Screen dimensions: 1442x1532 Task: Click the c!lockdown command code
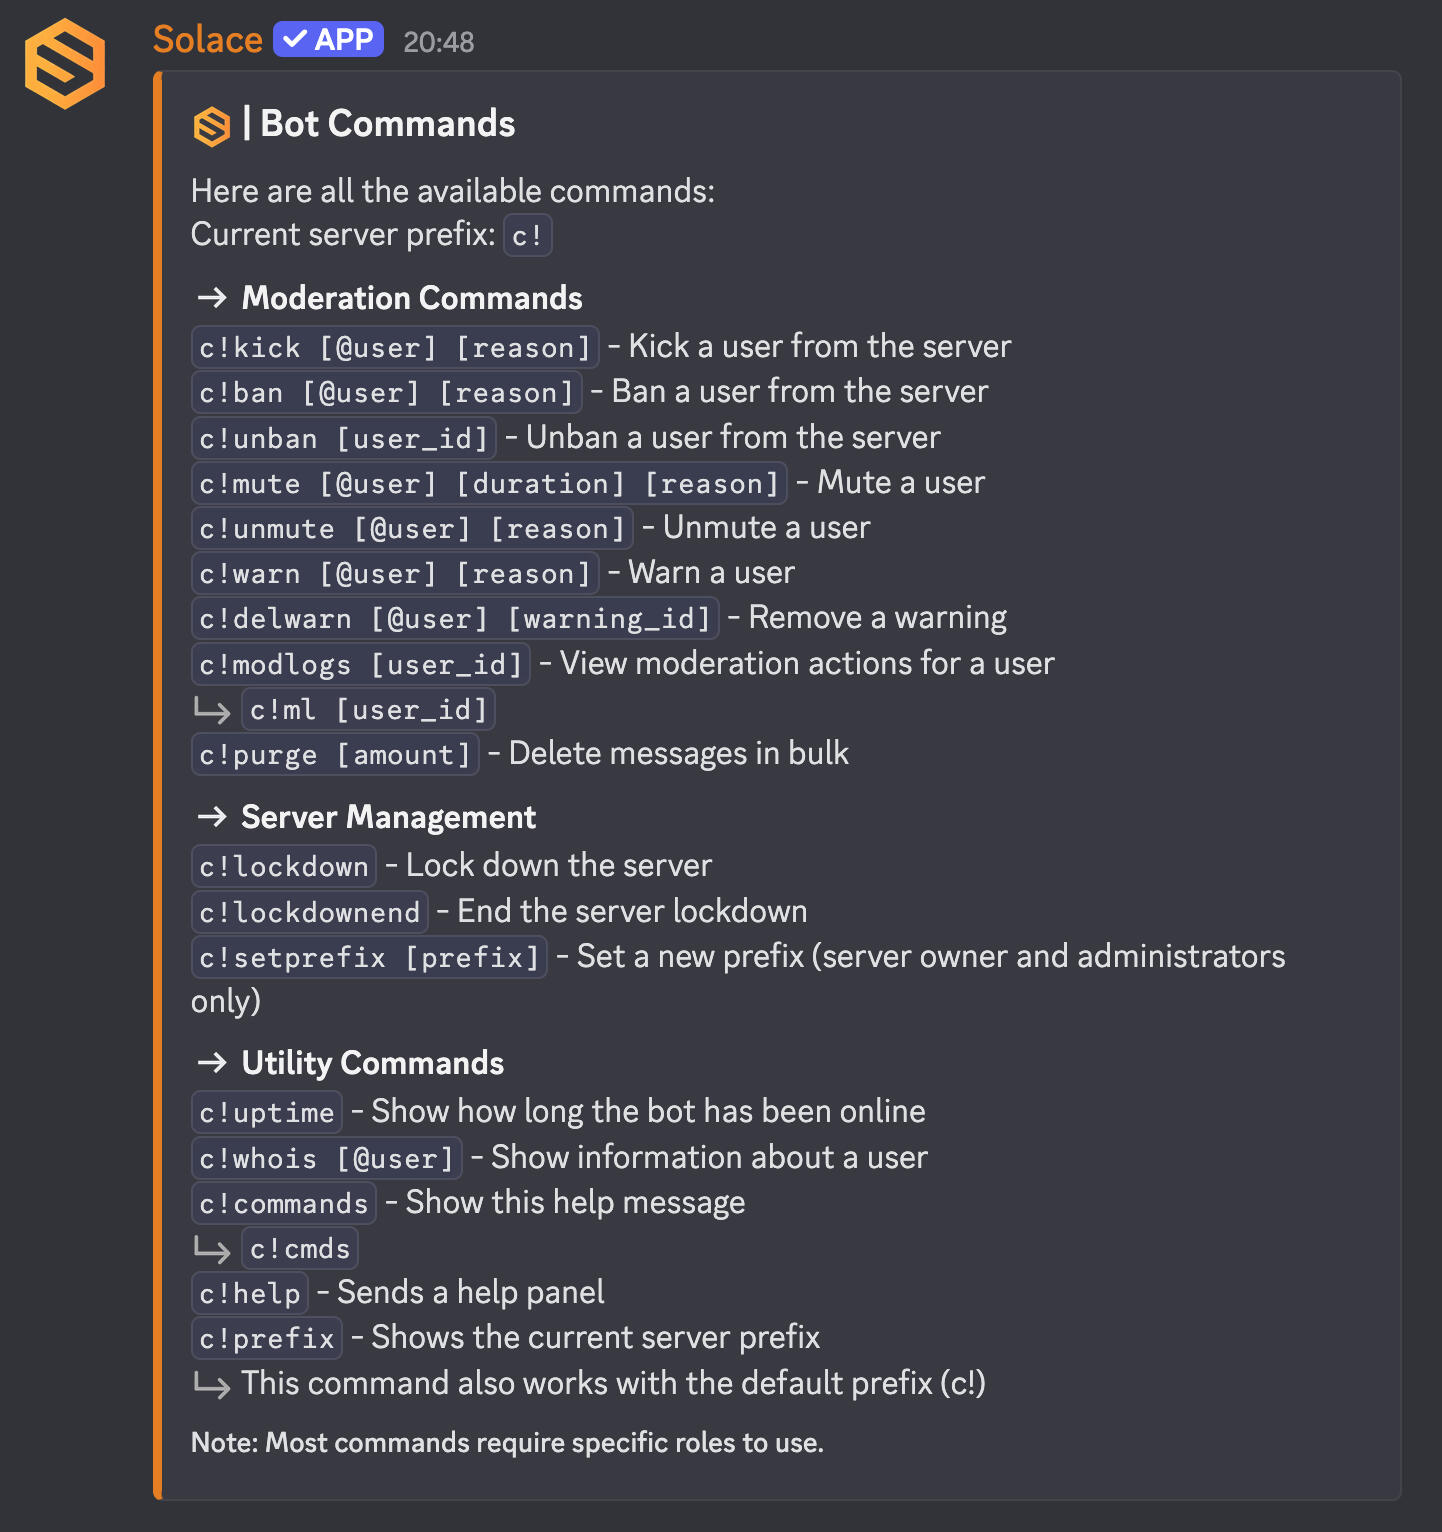(x=284, y=866)
